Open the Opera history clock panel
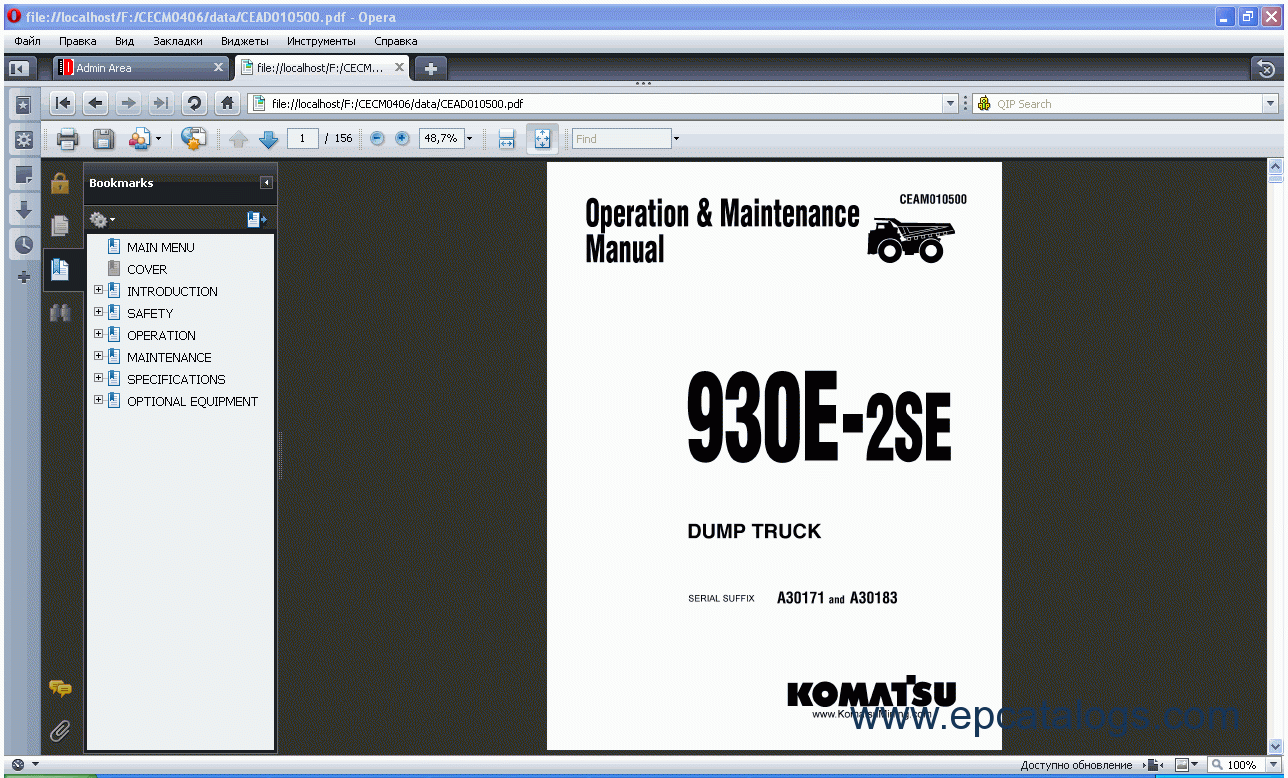 click(23, 244)
